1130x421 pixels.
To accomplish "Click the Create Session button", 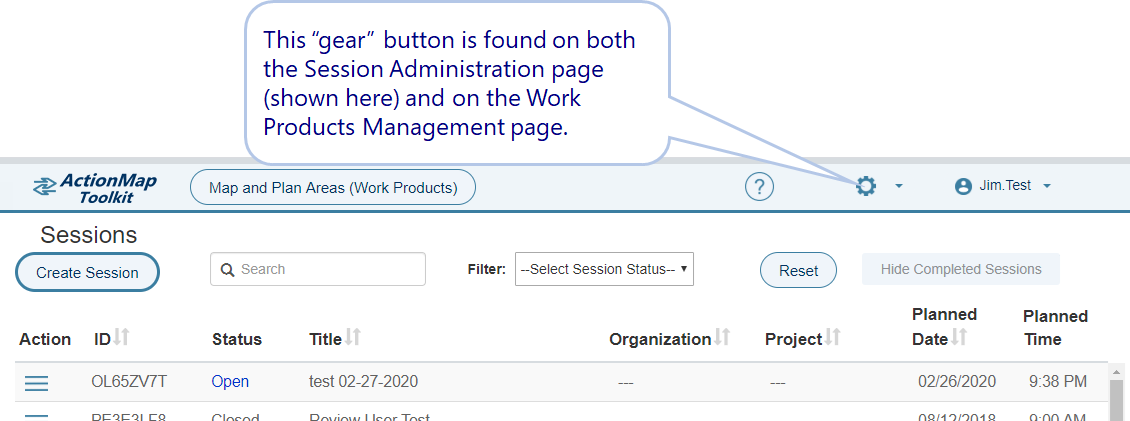I will (x=87, y=272).
